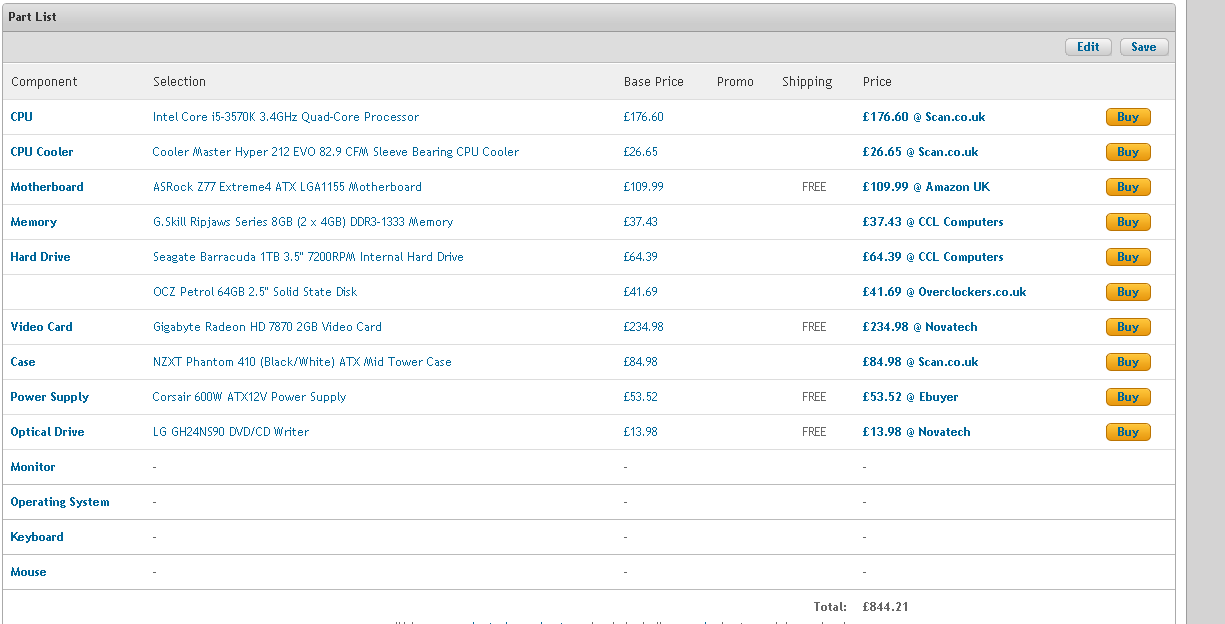Open Corsair 600W ATX12V product link
This screenshot has width=1225, height=624.
click(249, 397)
